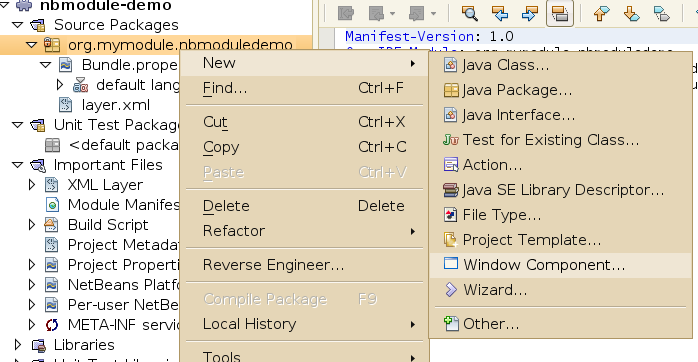Screen dimensions: 698x362
Task: Click the editor Forward navigation icon
Action: coord(416,13)
